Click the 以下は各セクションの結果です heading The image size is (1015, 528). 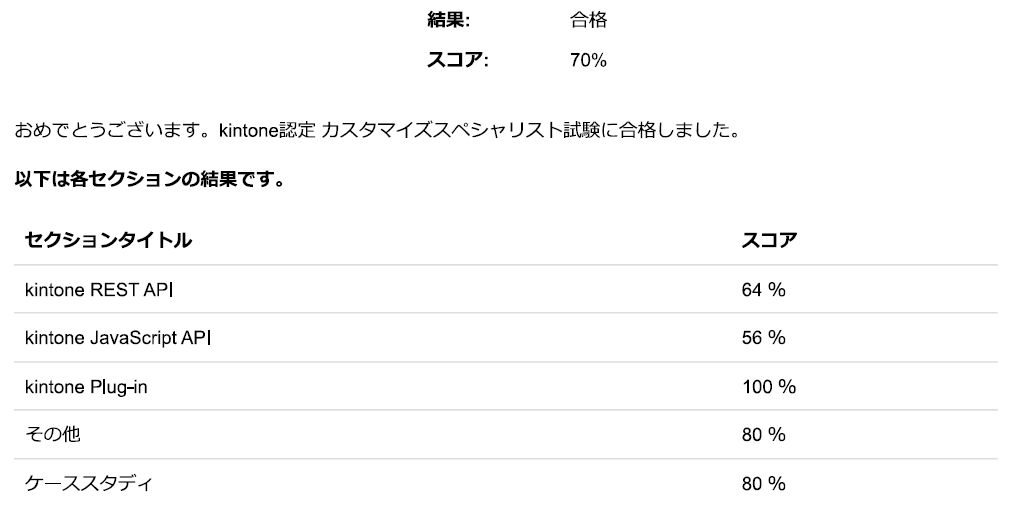149,180
